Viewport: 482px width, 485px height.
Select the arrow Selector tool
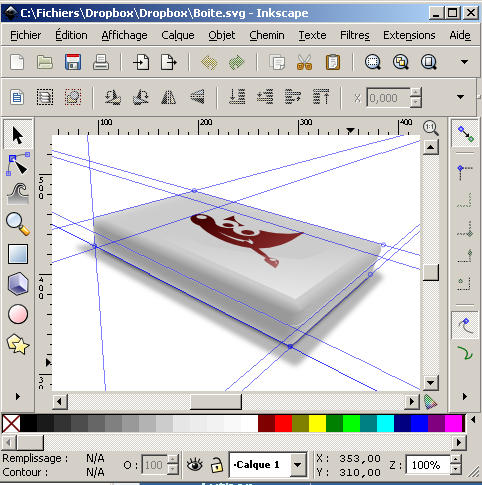coord(18,135)
